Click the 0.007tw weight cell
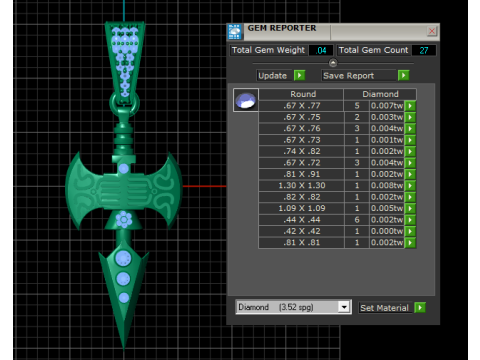480x360 pixels. tap(387, 106)
